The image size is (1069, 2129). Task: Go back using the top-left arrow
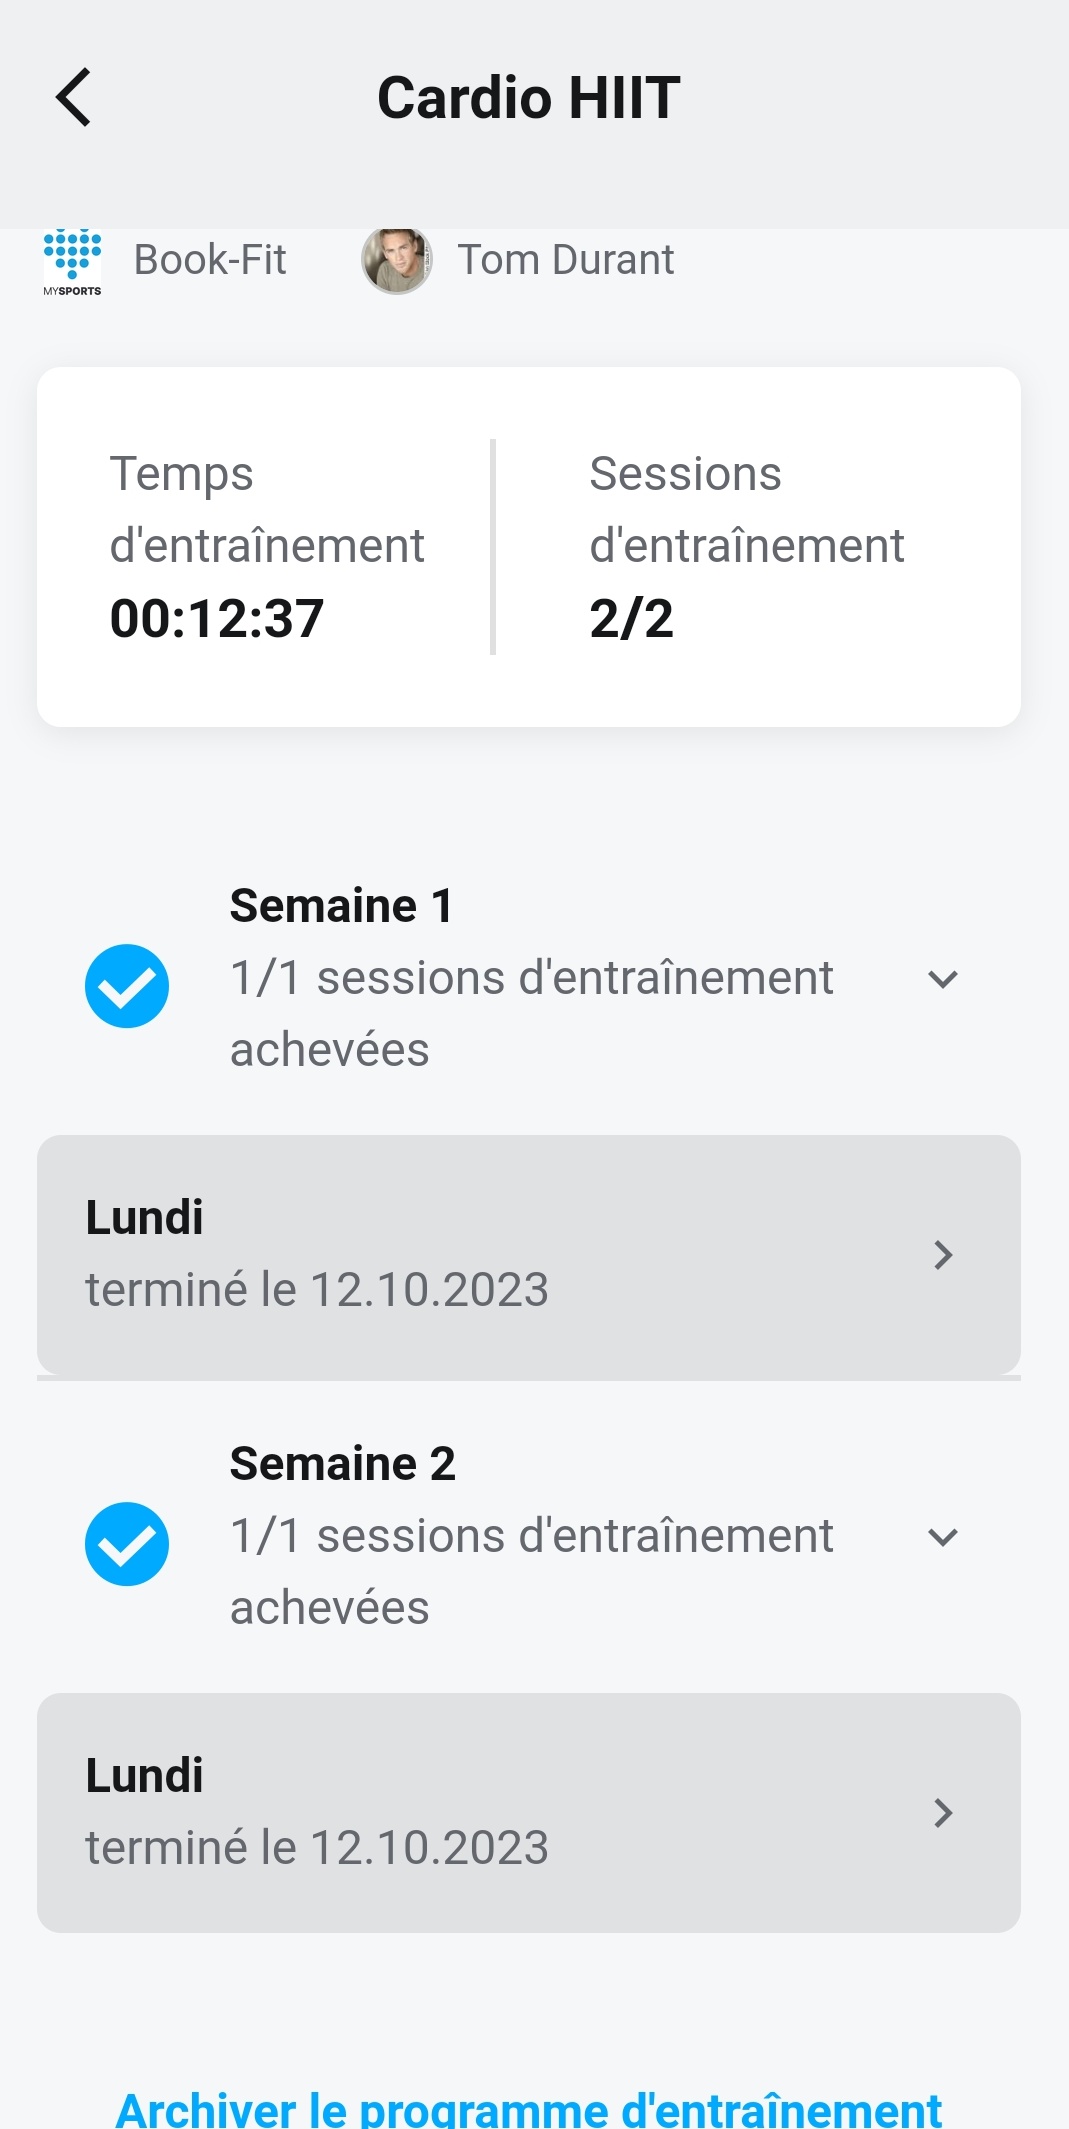click(73, 97)
